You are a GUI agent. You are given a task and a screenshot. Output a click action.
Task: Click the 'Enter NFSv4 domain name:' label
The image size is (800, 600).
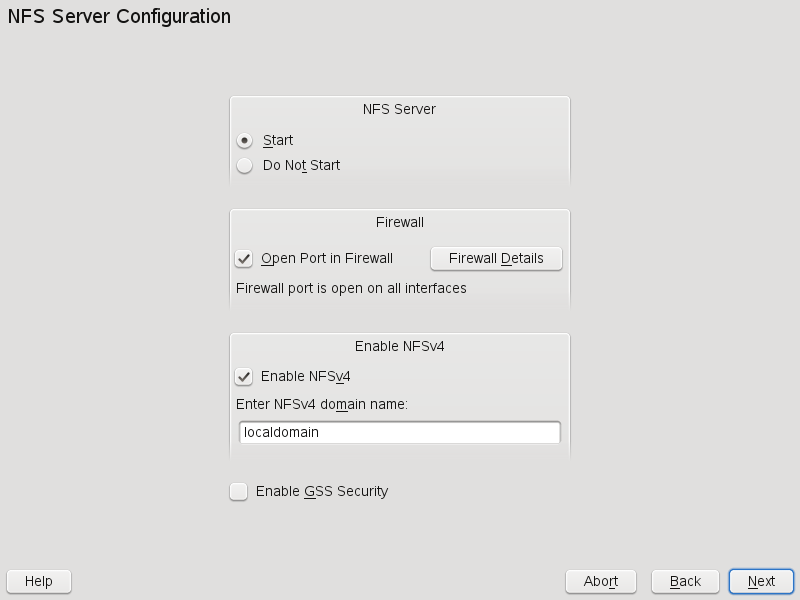pos(321,405)
